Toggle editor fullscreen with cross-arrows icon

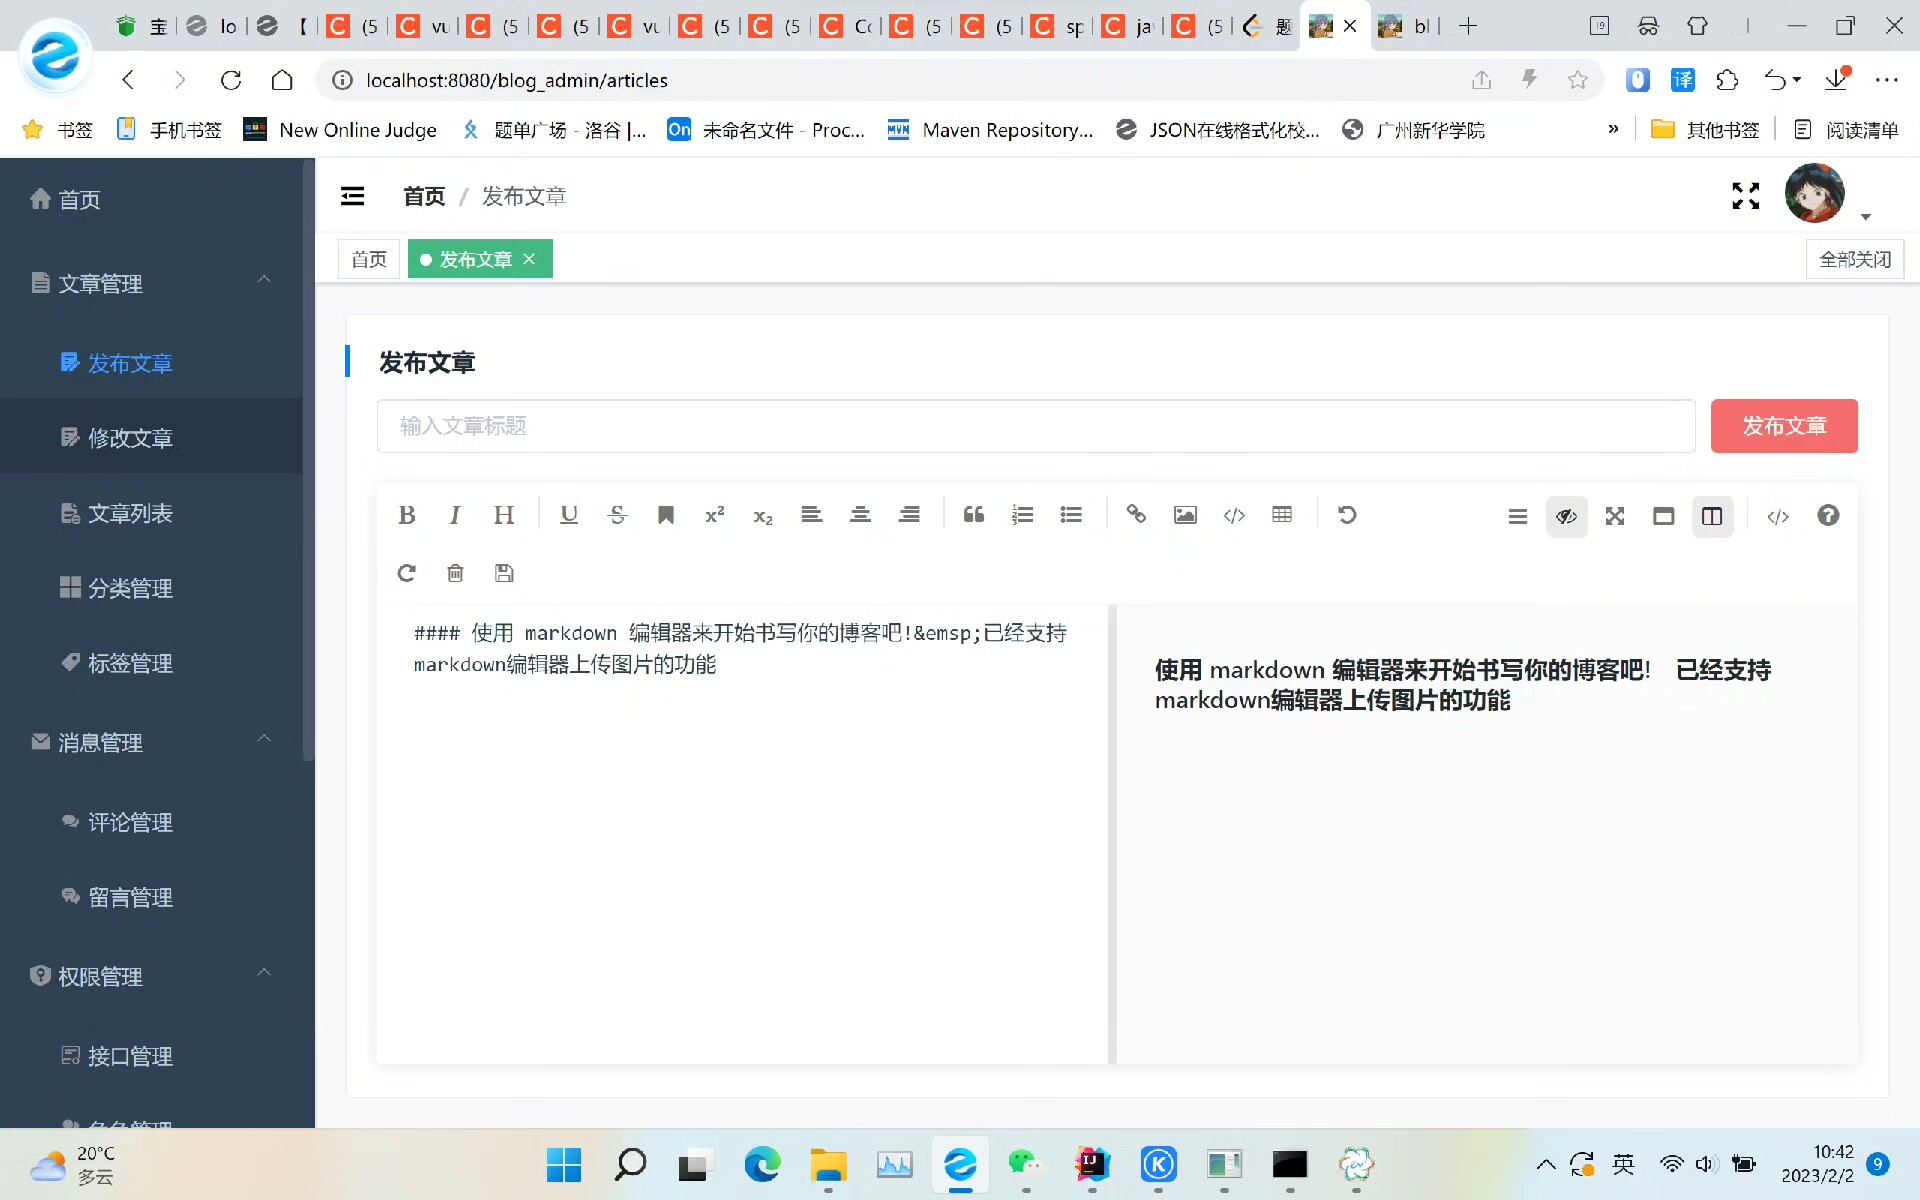1615,516
